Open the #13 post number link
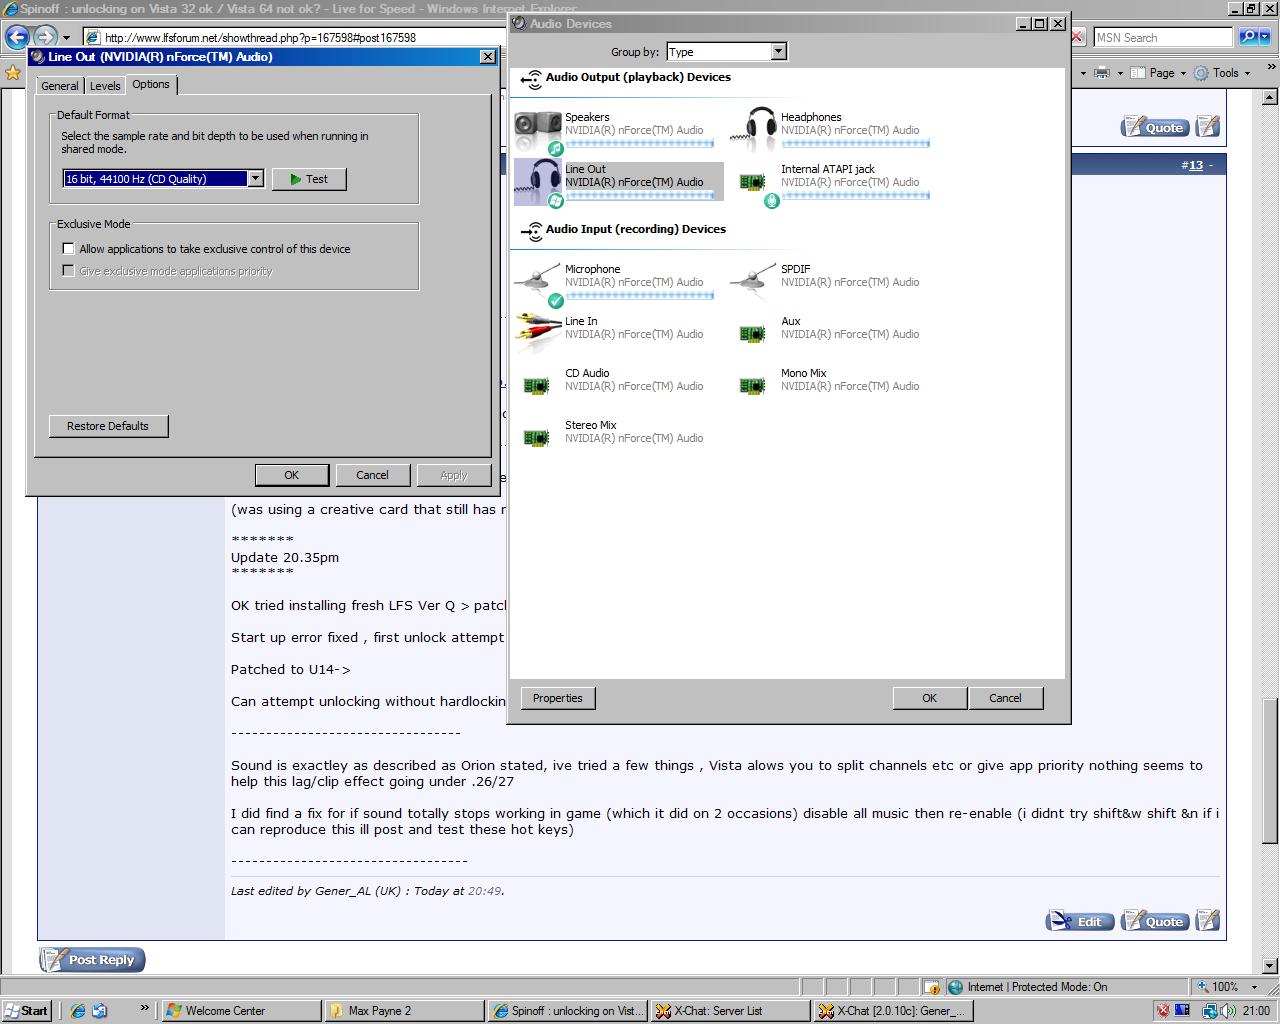1280x1024 pixels. 1195,165
